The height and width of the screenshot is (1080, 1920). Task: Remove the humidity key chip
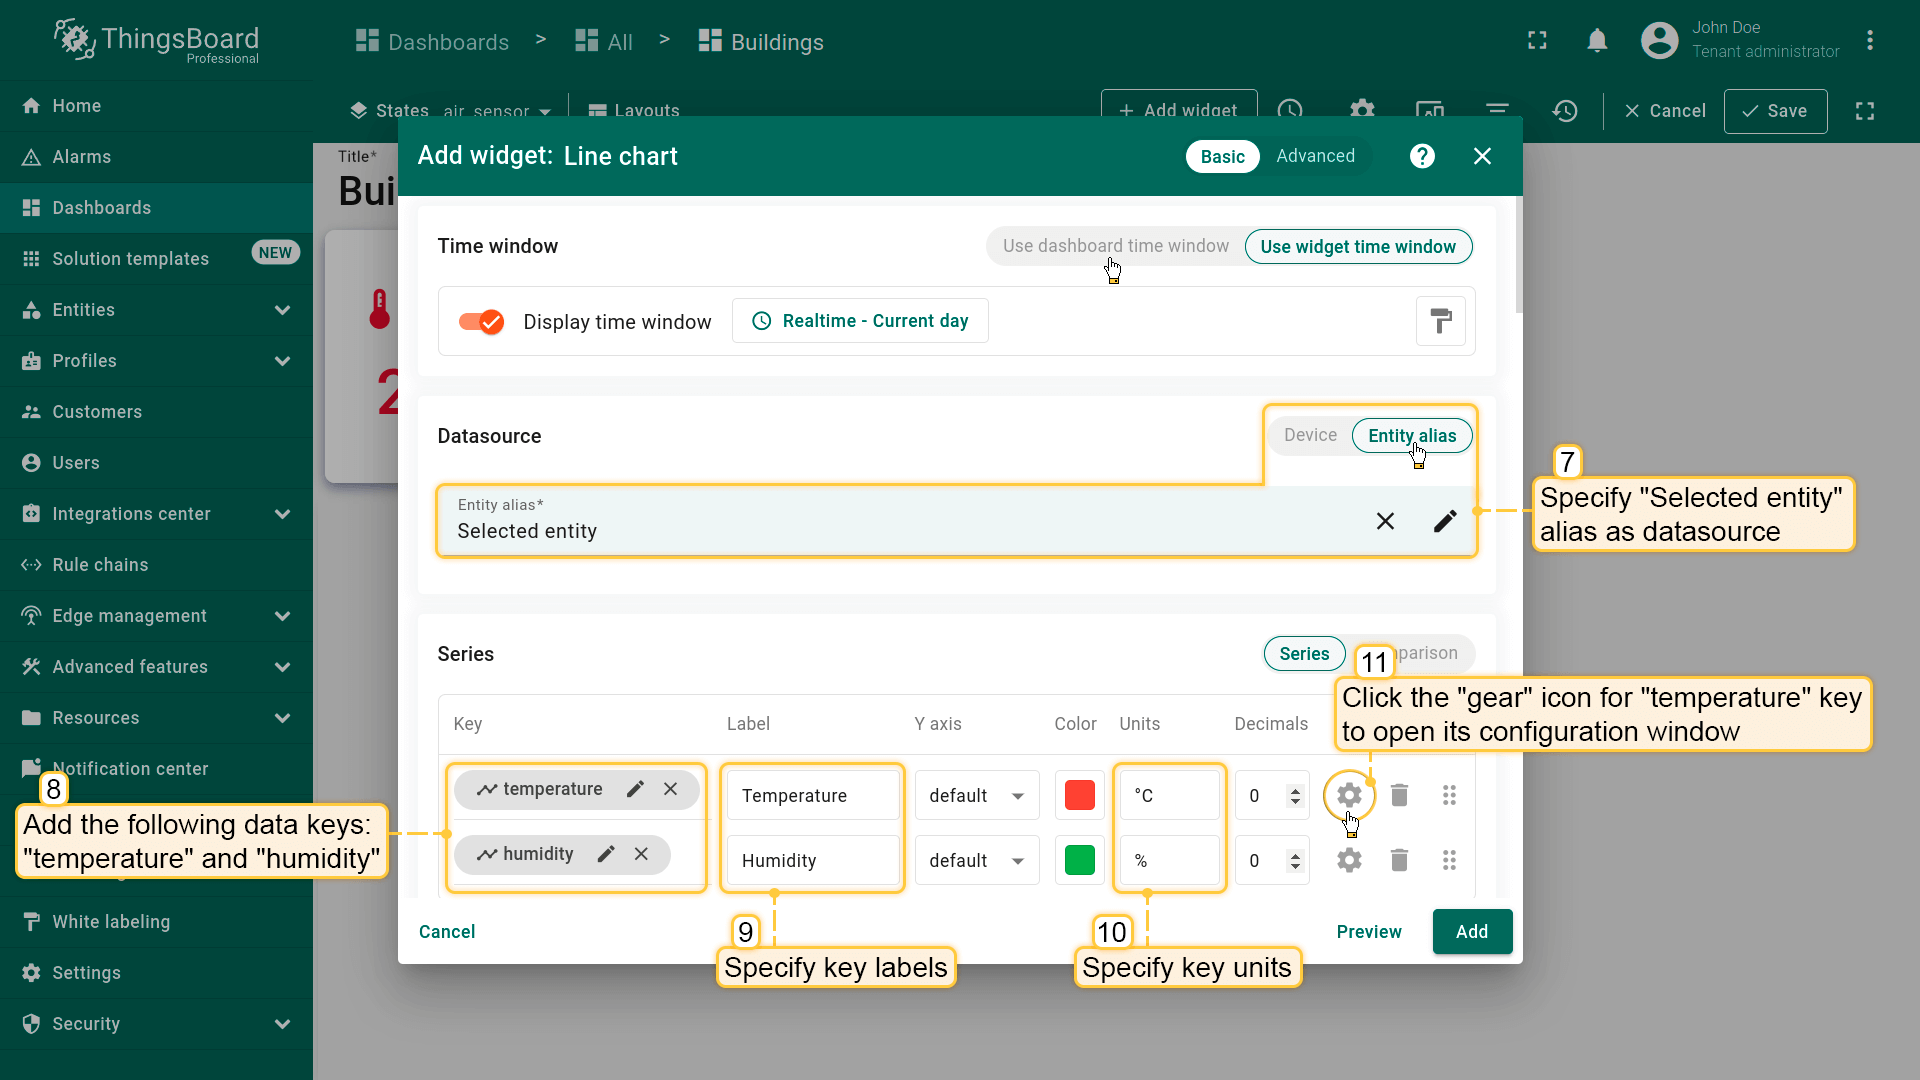[641, 854]
